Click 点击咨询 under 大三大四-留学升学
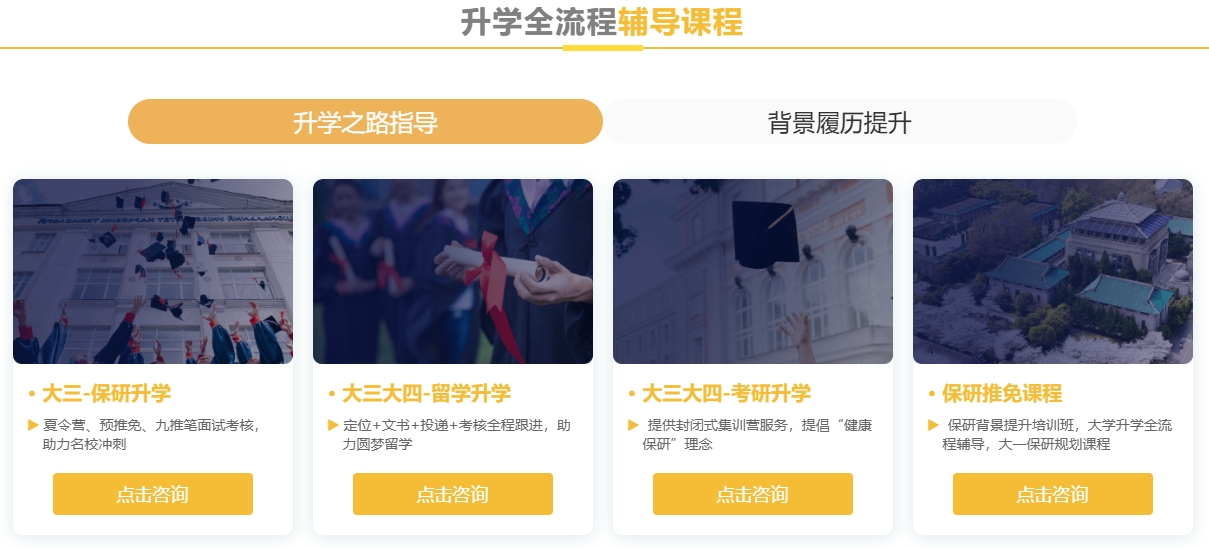 point(453,494)
